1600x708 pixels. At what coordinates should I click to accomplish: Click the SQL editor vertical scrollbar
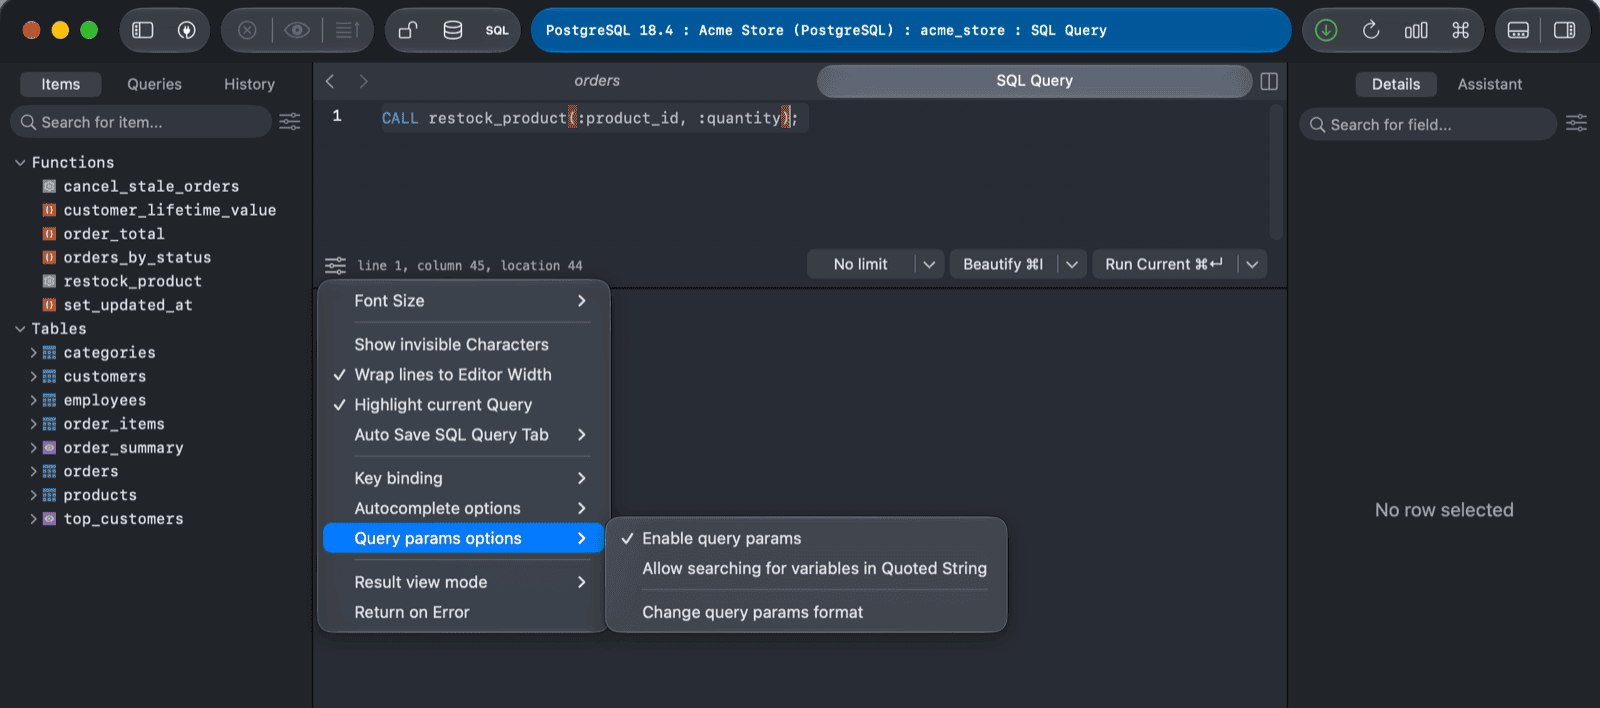1275,172
